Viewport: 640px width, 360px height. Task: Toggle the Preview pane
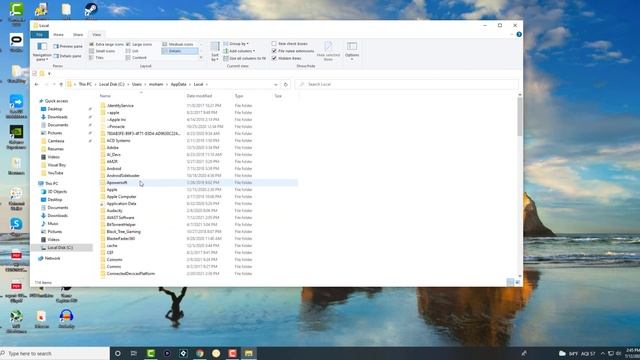click(68, 46)
